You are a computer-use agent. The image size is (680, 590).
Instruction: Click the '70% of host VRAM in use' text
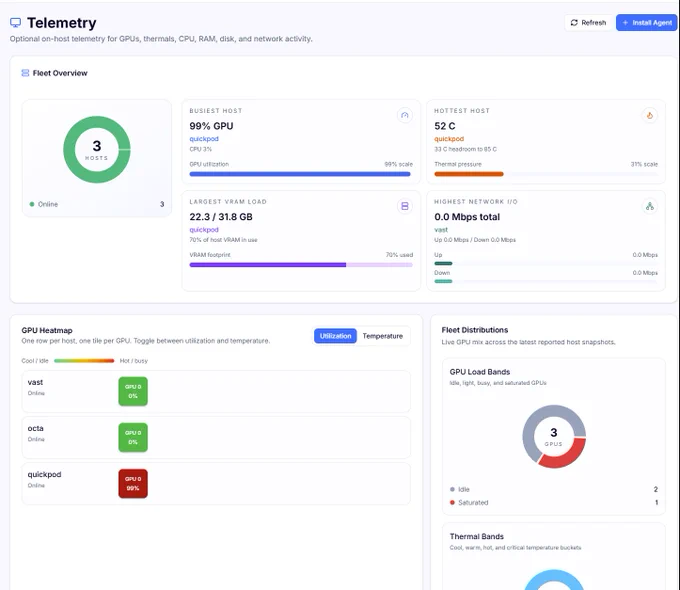coord(223,239)
